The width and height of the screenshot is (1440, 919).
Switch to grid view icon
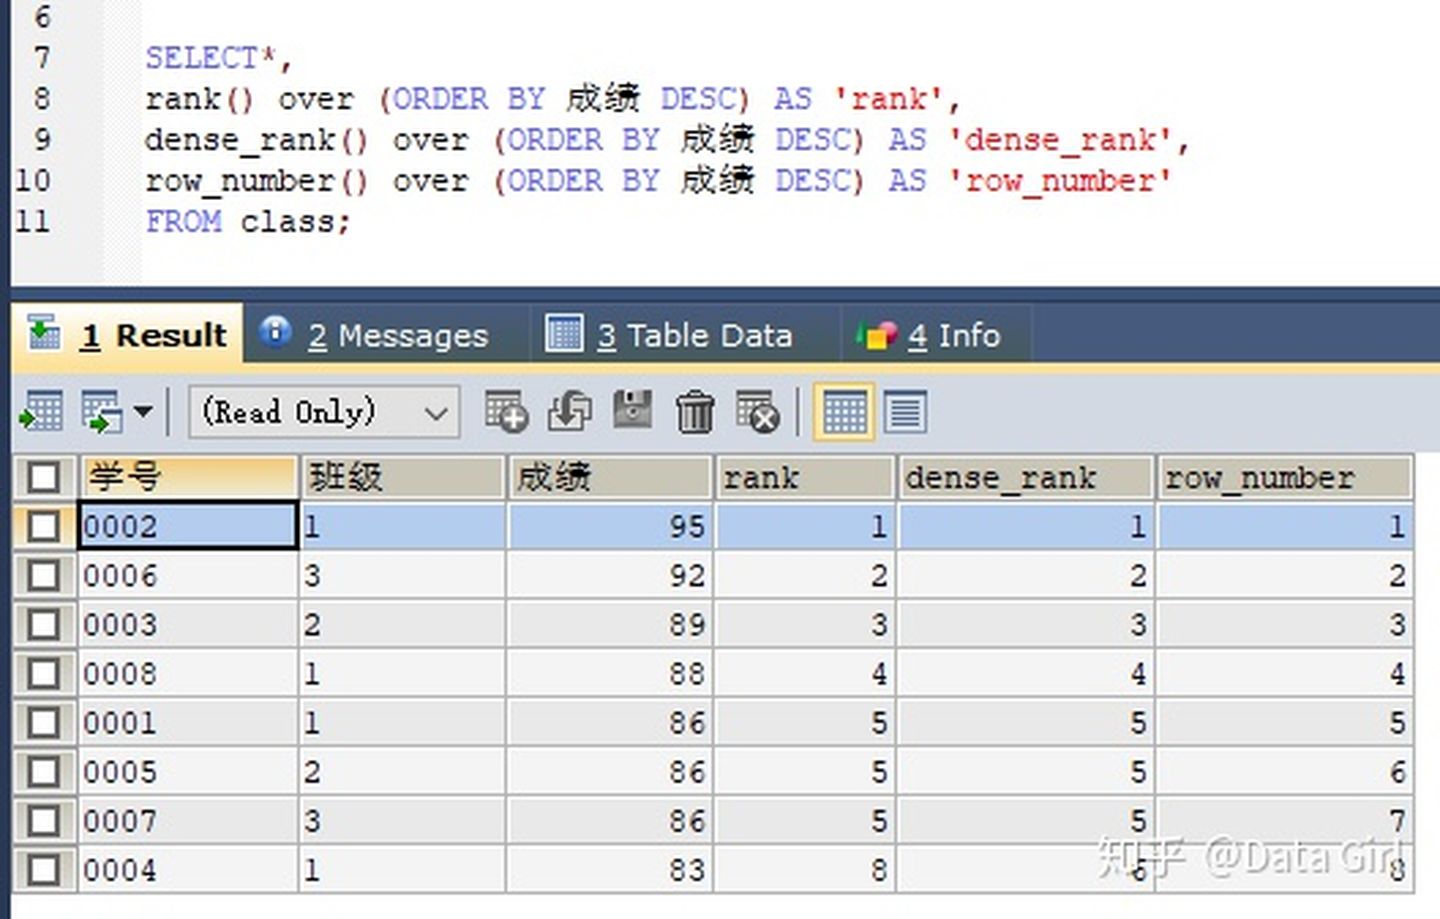tap(844, 411)
